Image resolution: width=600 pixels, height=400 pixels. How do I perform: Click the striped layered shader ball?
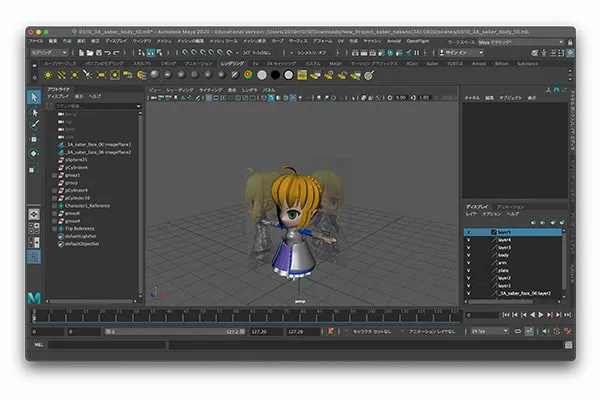[x=235, y=75]
